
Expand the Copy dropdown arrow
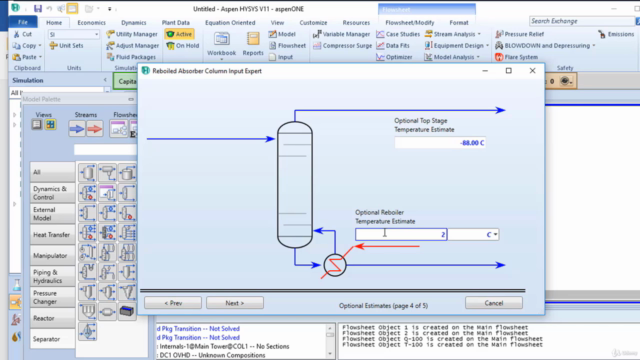click(x=40, y=46)
